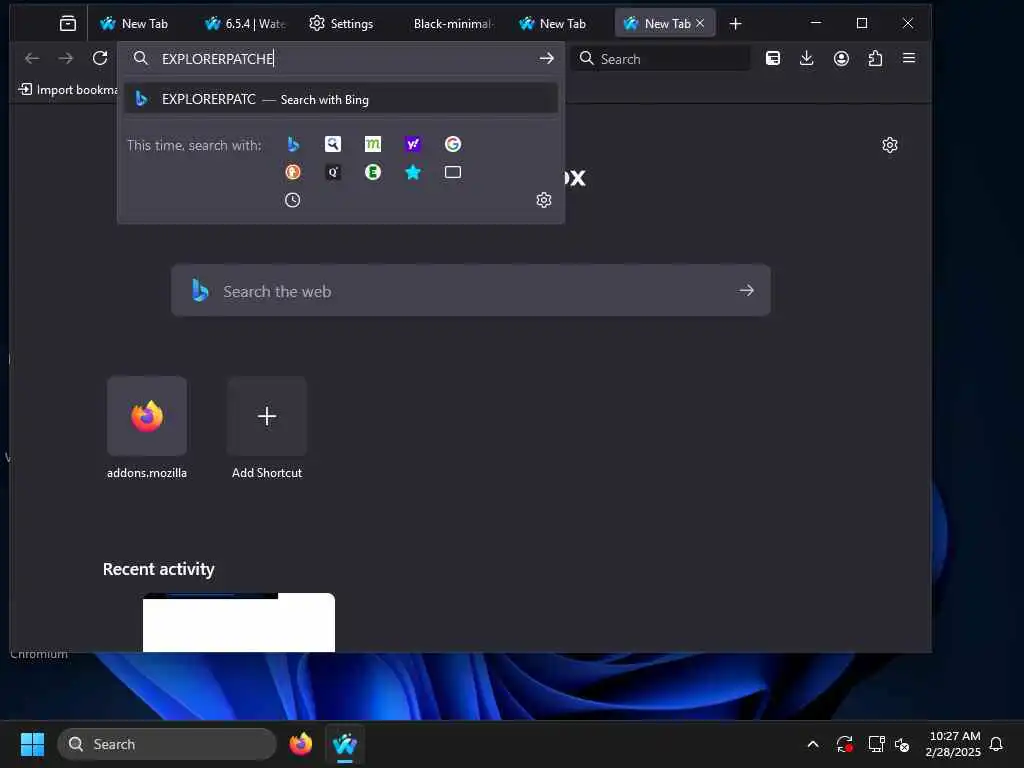Close the active New Tab
Image resolution: width=1024 pixels, height=768 pixels.
tap(700, 24)
